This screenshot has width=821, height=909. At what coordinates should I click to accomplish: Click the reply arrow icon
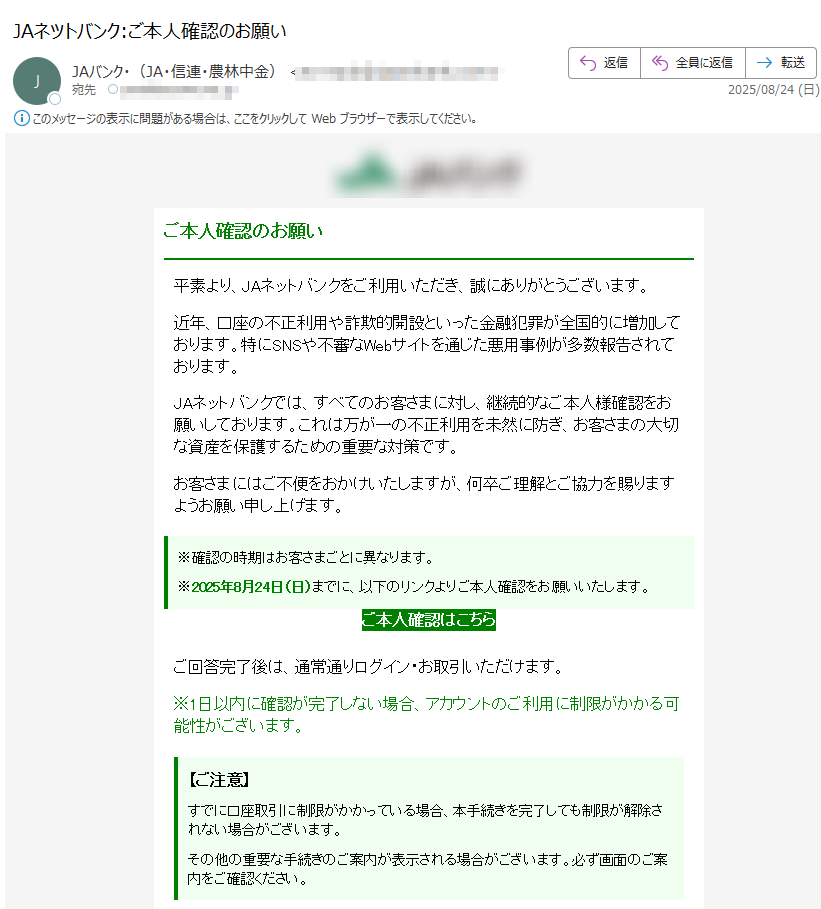point(588,63)
